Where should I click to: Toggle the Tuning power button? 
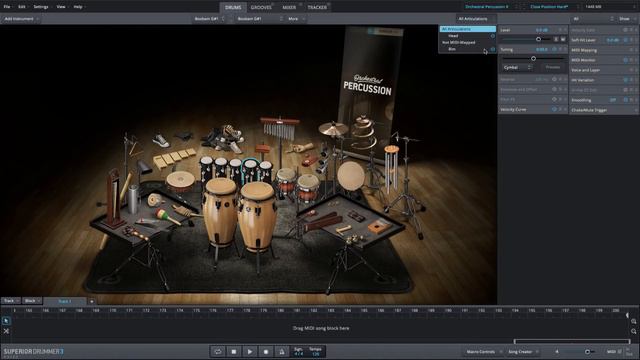[554, 49]
